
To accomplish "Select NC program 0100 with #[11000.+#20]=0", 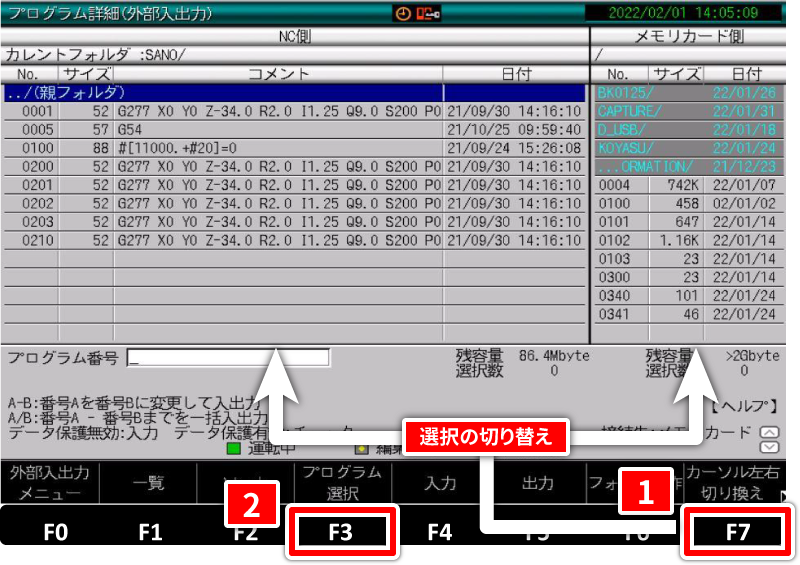I will [x=294, y=148].
